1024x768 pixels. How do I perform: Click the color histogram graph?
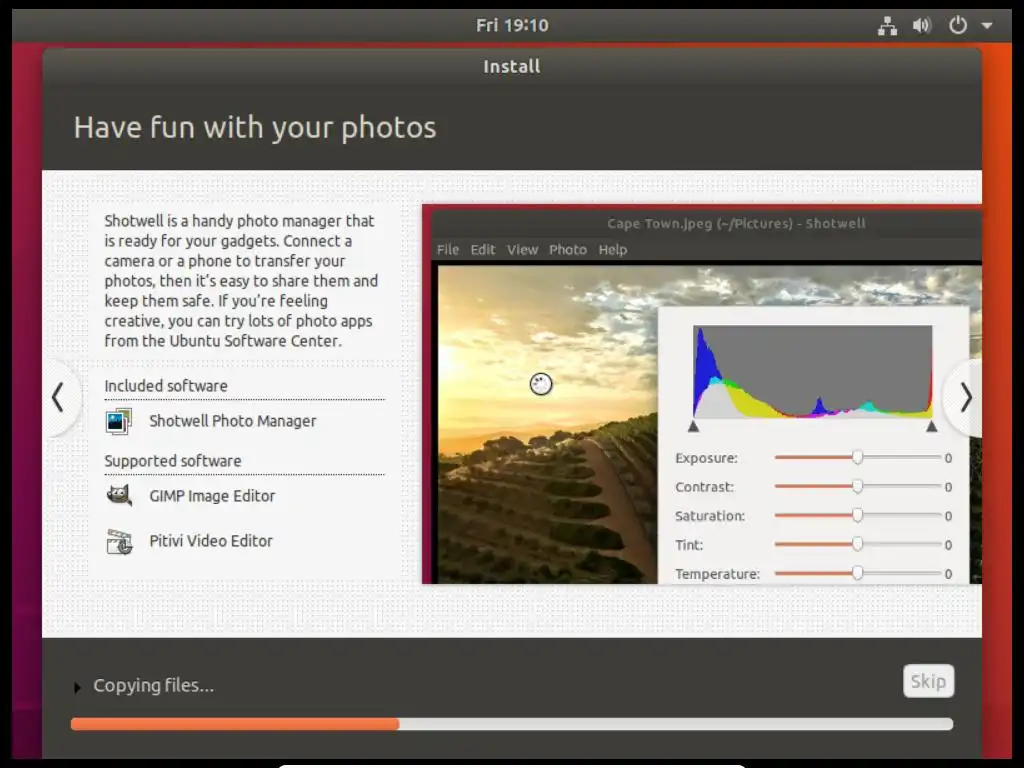coord(812,372)
